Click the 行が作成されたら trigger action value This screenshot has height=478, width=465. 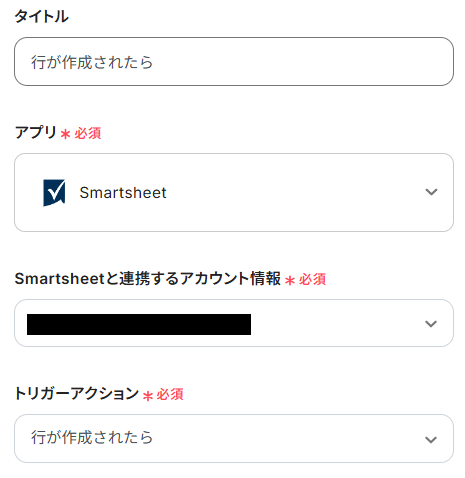point(92,437)
